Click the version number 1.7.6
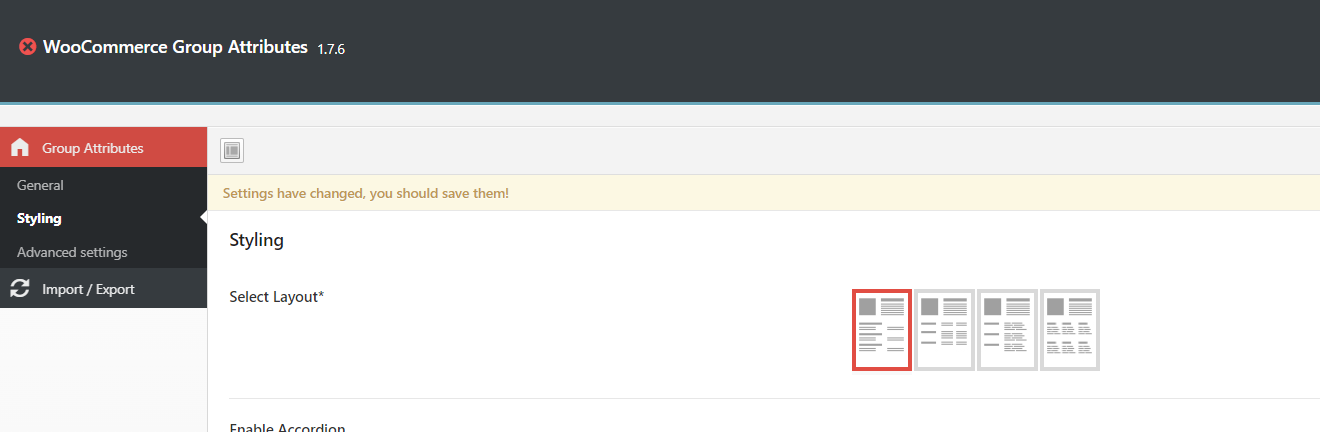Image resolution: width=1320 pixels, height=432 pixels. (331, 48)
